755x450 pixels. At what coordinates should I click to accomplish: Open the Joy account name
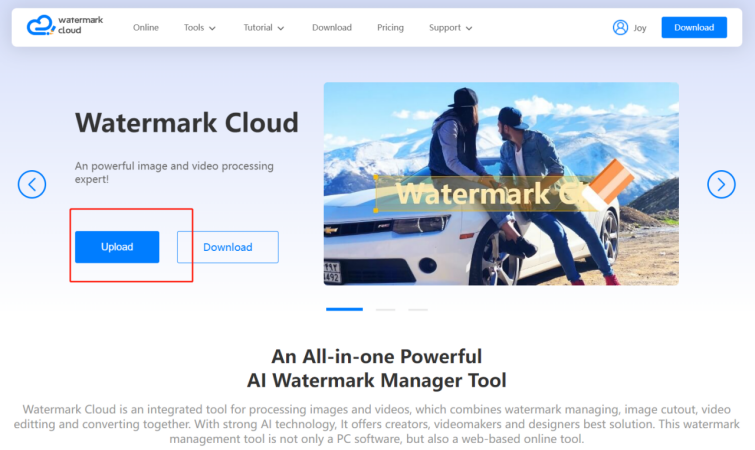click(x=640, y=28)
